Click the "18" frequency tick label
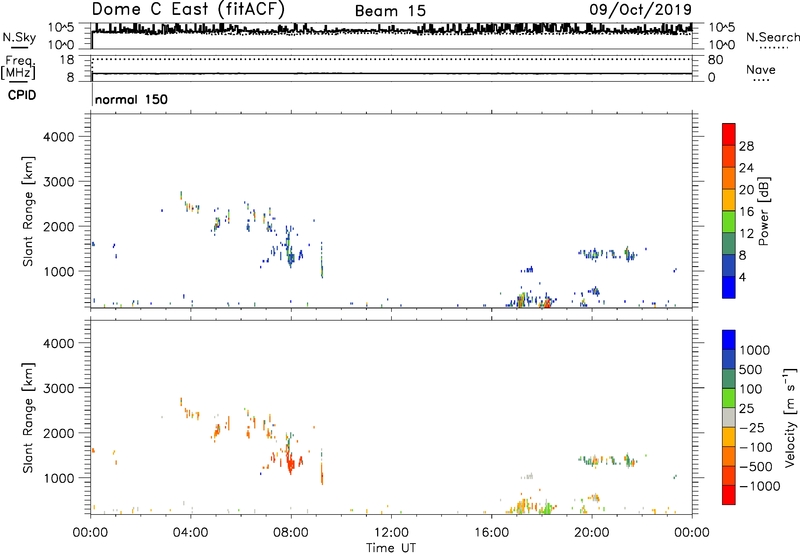 click(66, 60)
